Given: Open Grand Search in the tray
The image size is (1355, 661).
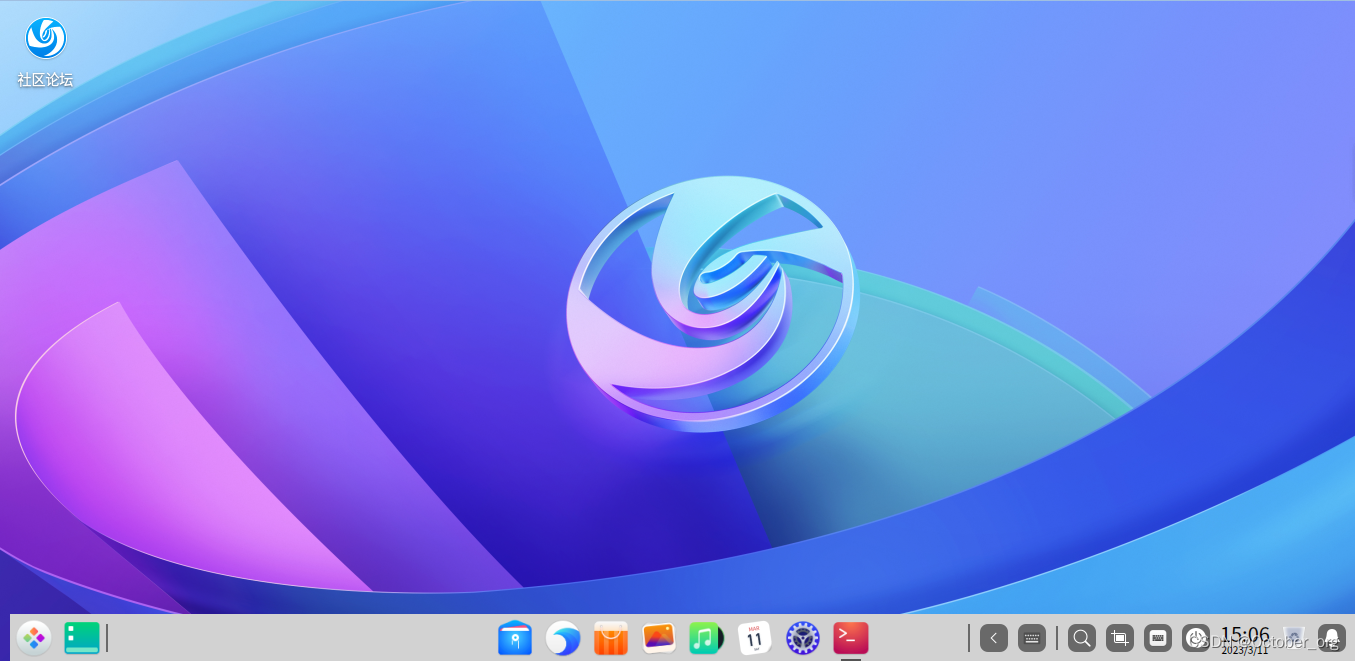Looking at the screenshot, I should (1081, 637).
